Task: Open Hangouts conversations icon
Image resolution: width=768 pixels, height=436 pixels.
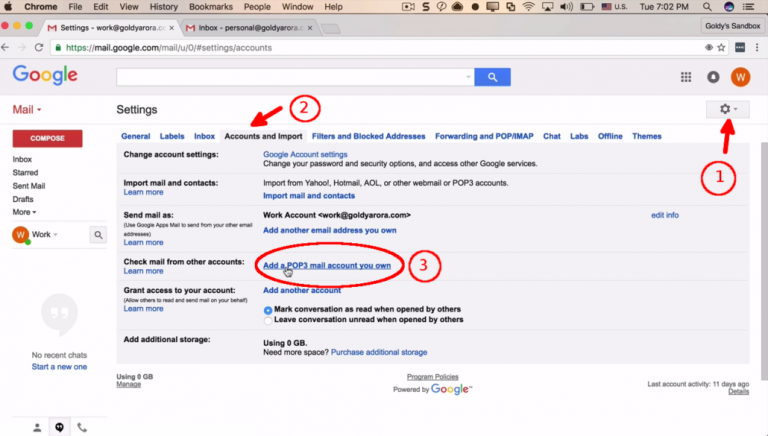Action: click(x=59, y=428)
